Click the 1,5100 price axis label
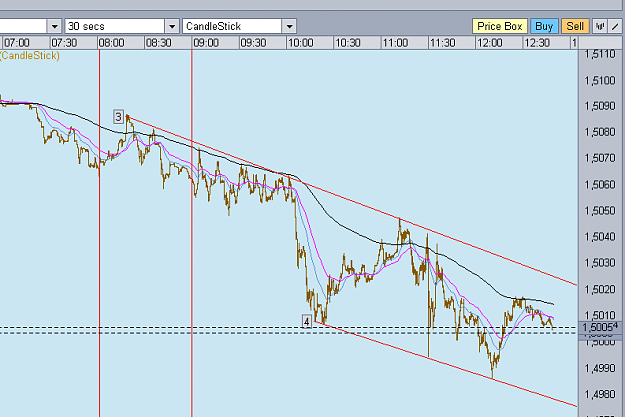The image size is (625, 417). tap(600, 81)
